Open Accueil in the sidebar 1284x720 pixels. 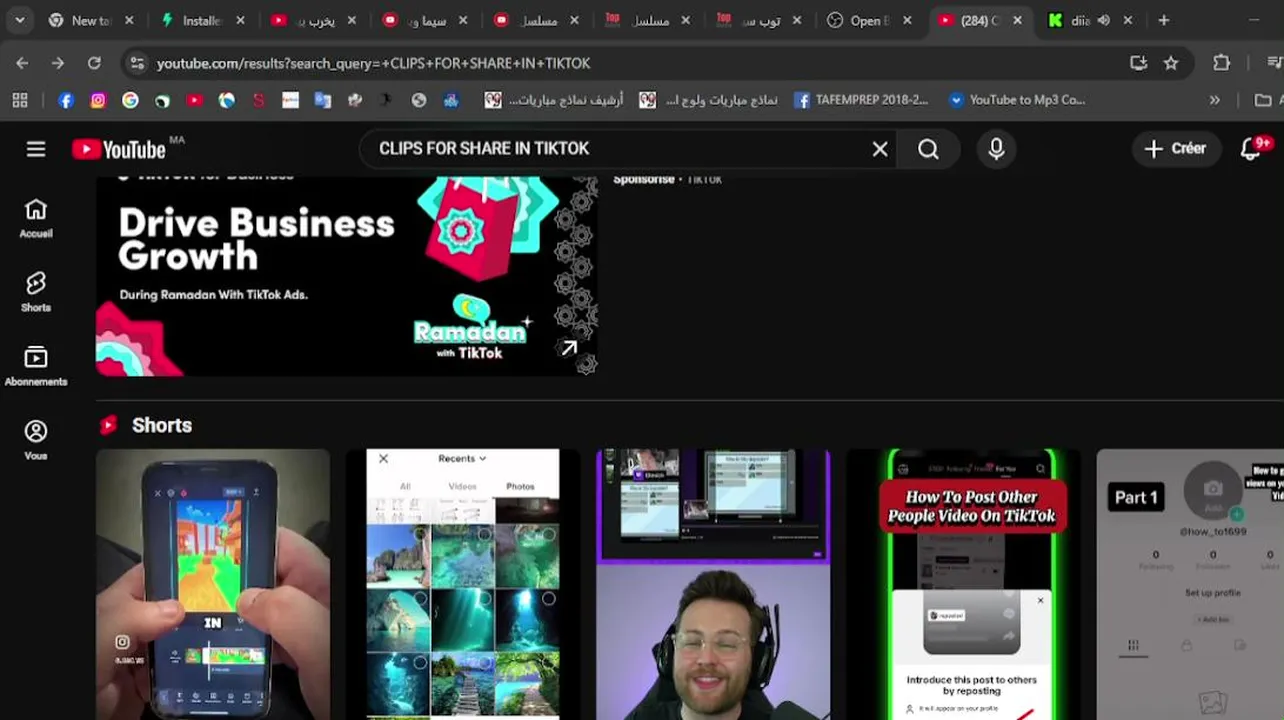(x=36, y=218)
